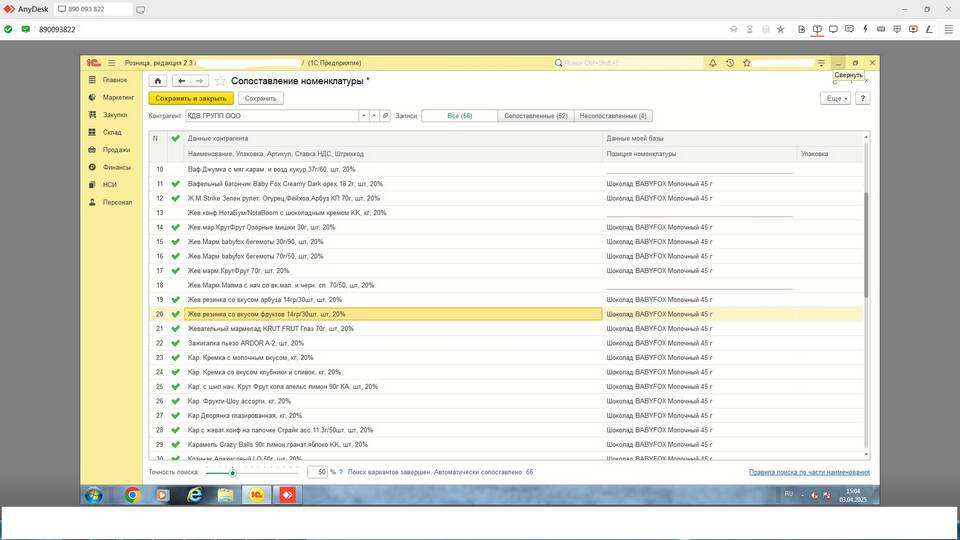Click the Точность поиска value field 50
The height and width of the screenshot is (540, 960).
317,472
